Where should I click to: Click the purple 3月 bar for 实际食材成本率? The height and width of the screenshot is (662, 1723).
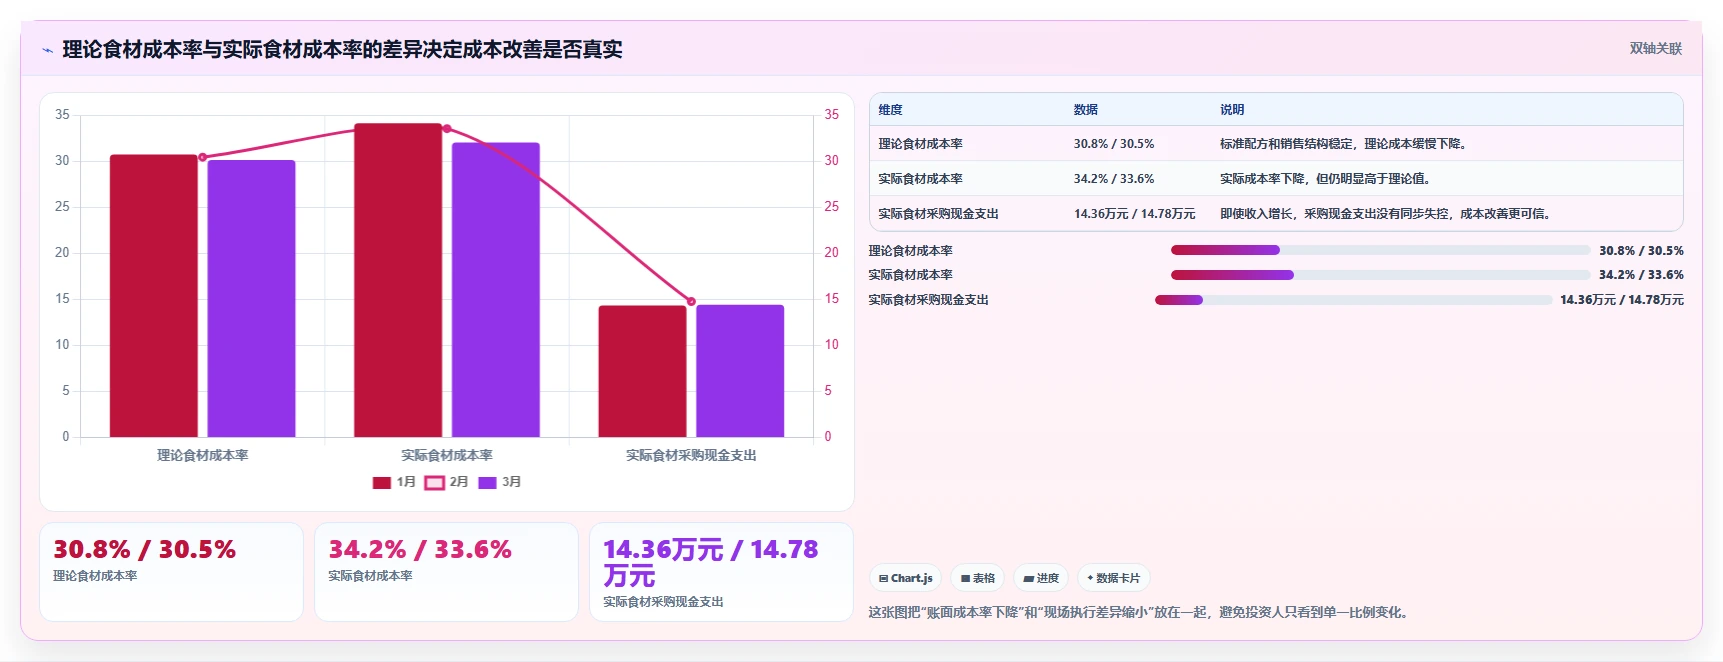496,290
